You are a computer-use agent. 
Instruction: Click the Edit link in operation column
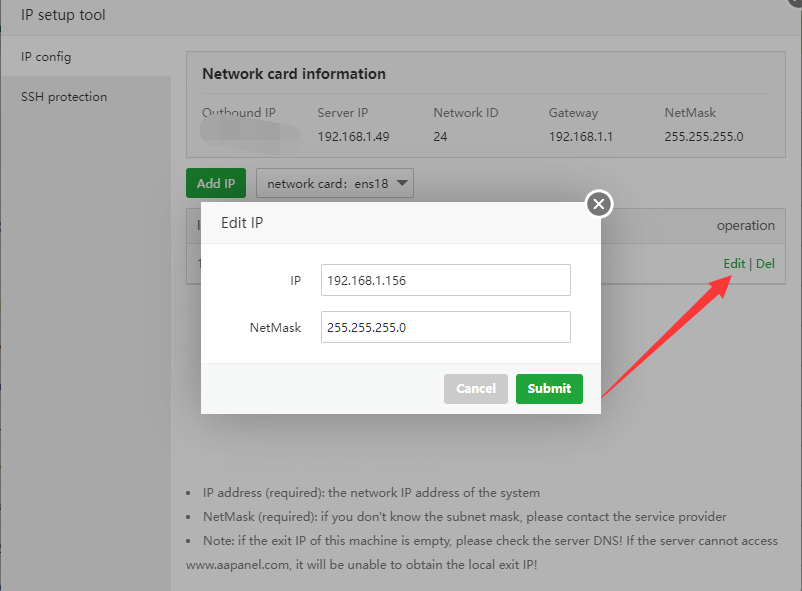[x=734, y=264]
